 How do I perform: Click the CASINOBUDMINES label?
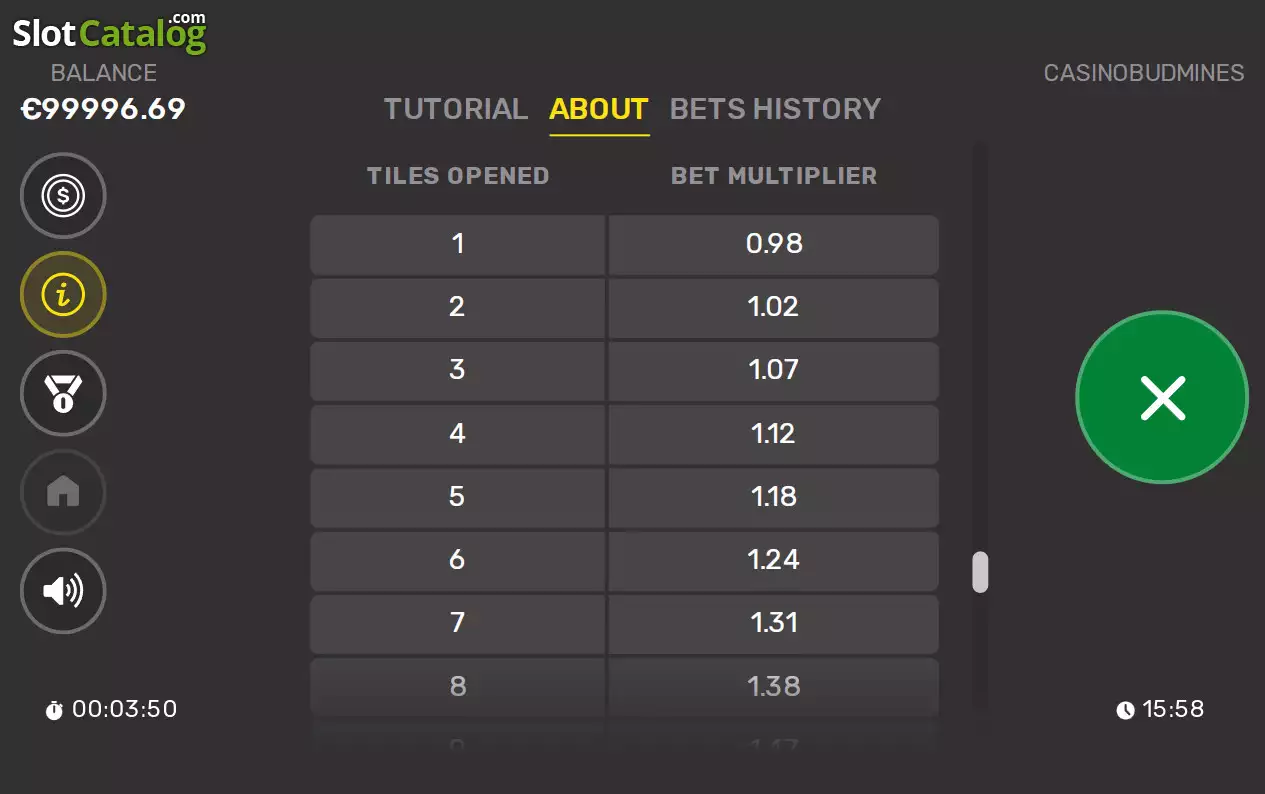pos(1144,73)
